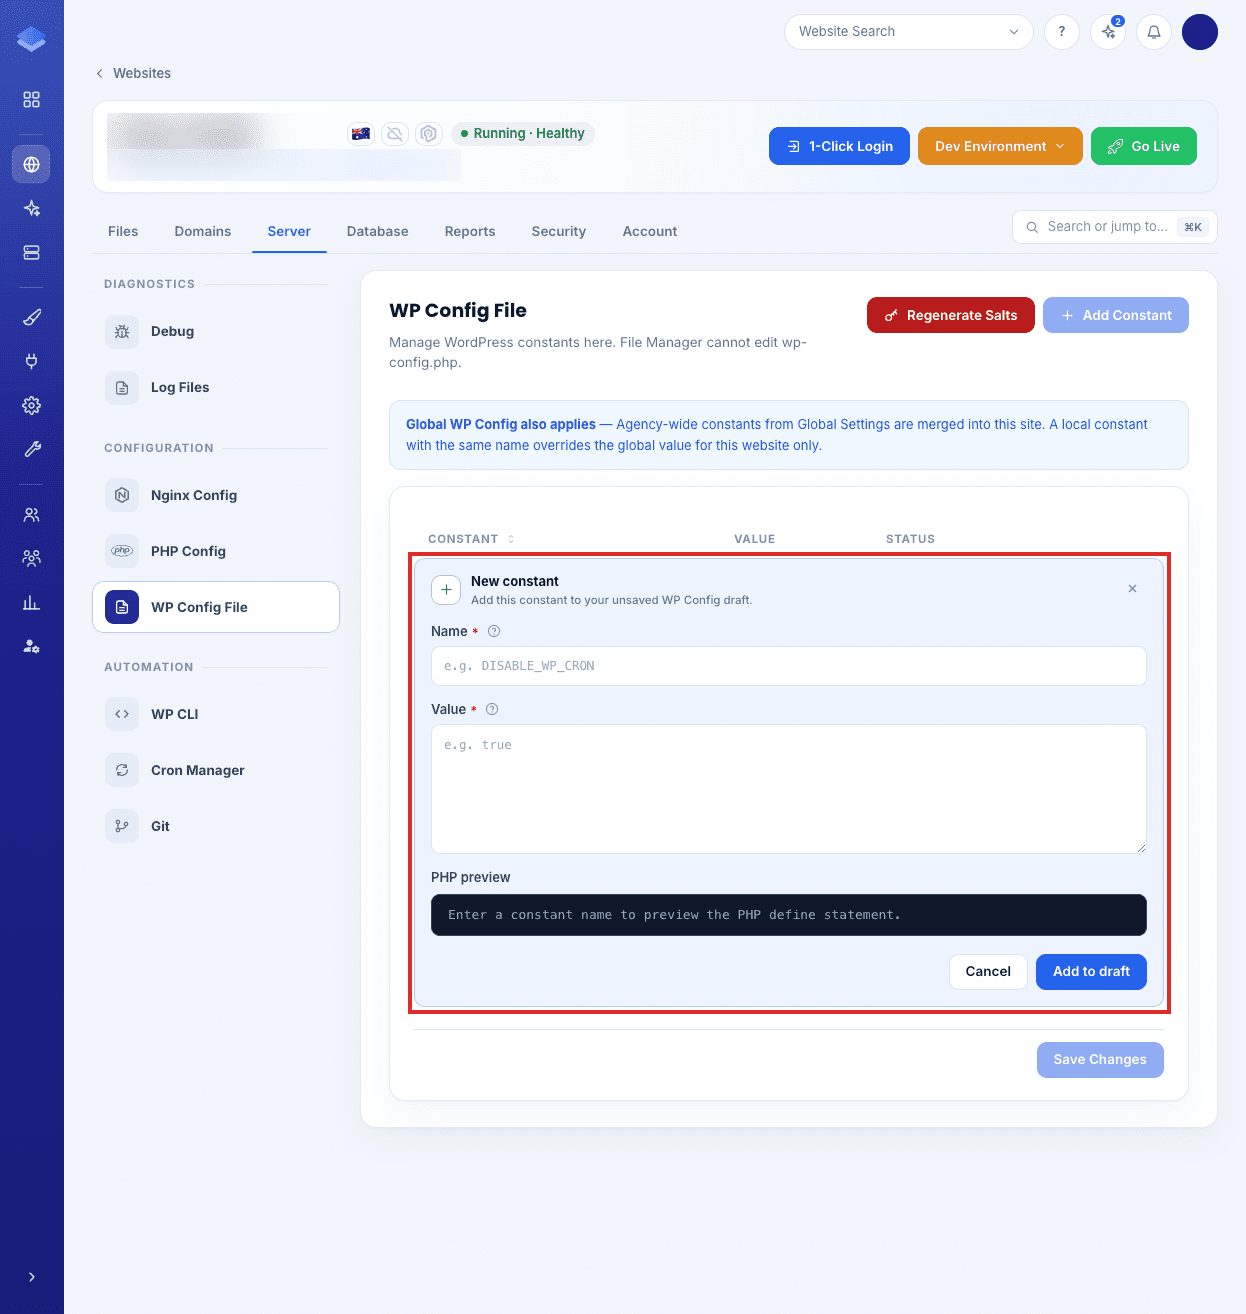1246x1314 pixels.
Task: Click Add to draft
Action: 1091,971
